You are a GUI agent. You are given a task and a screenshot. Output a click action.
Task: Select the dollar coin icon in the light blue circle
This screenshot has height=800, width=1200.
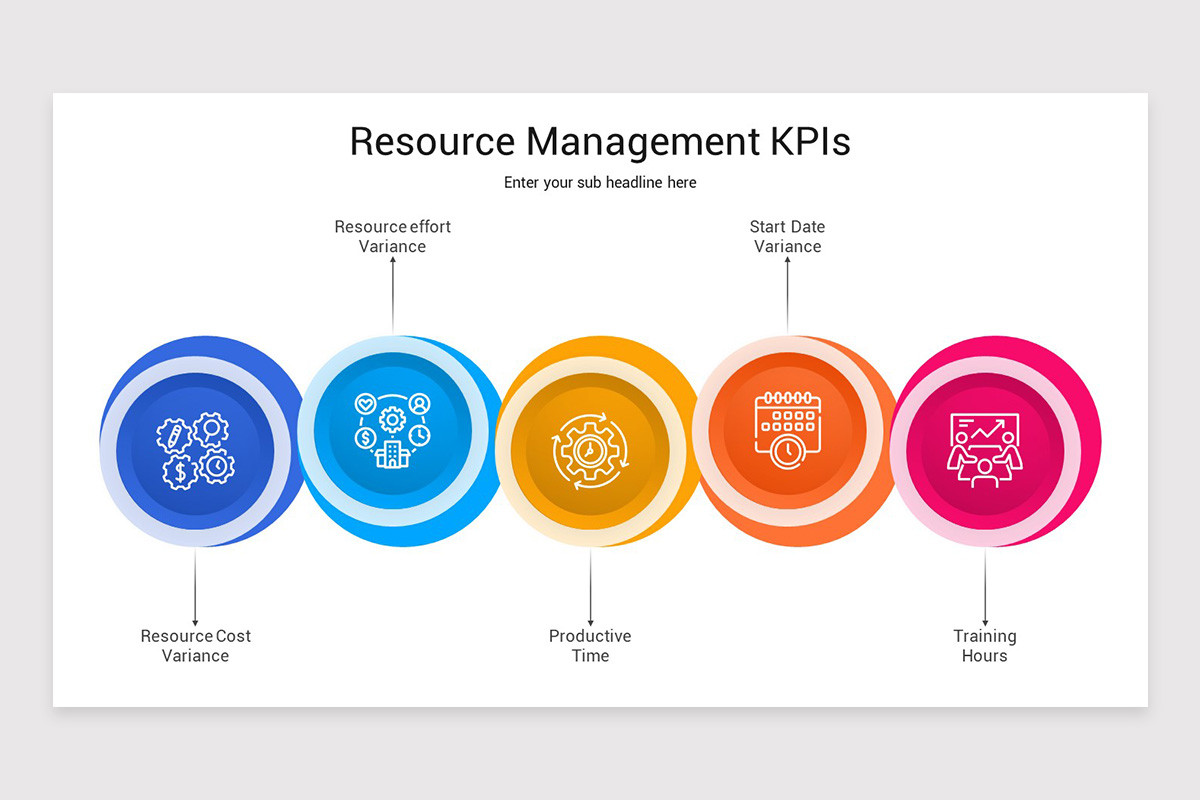pos(365,437)
